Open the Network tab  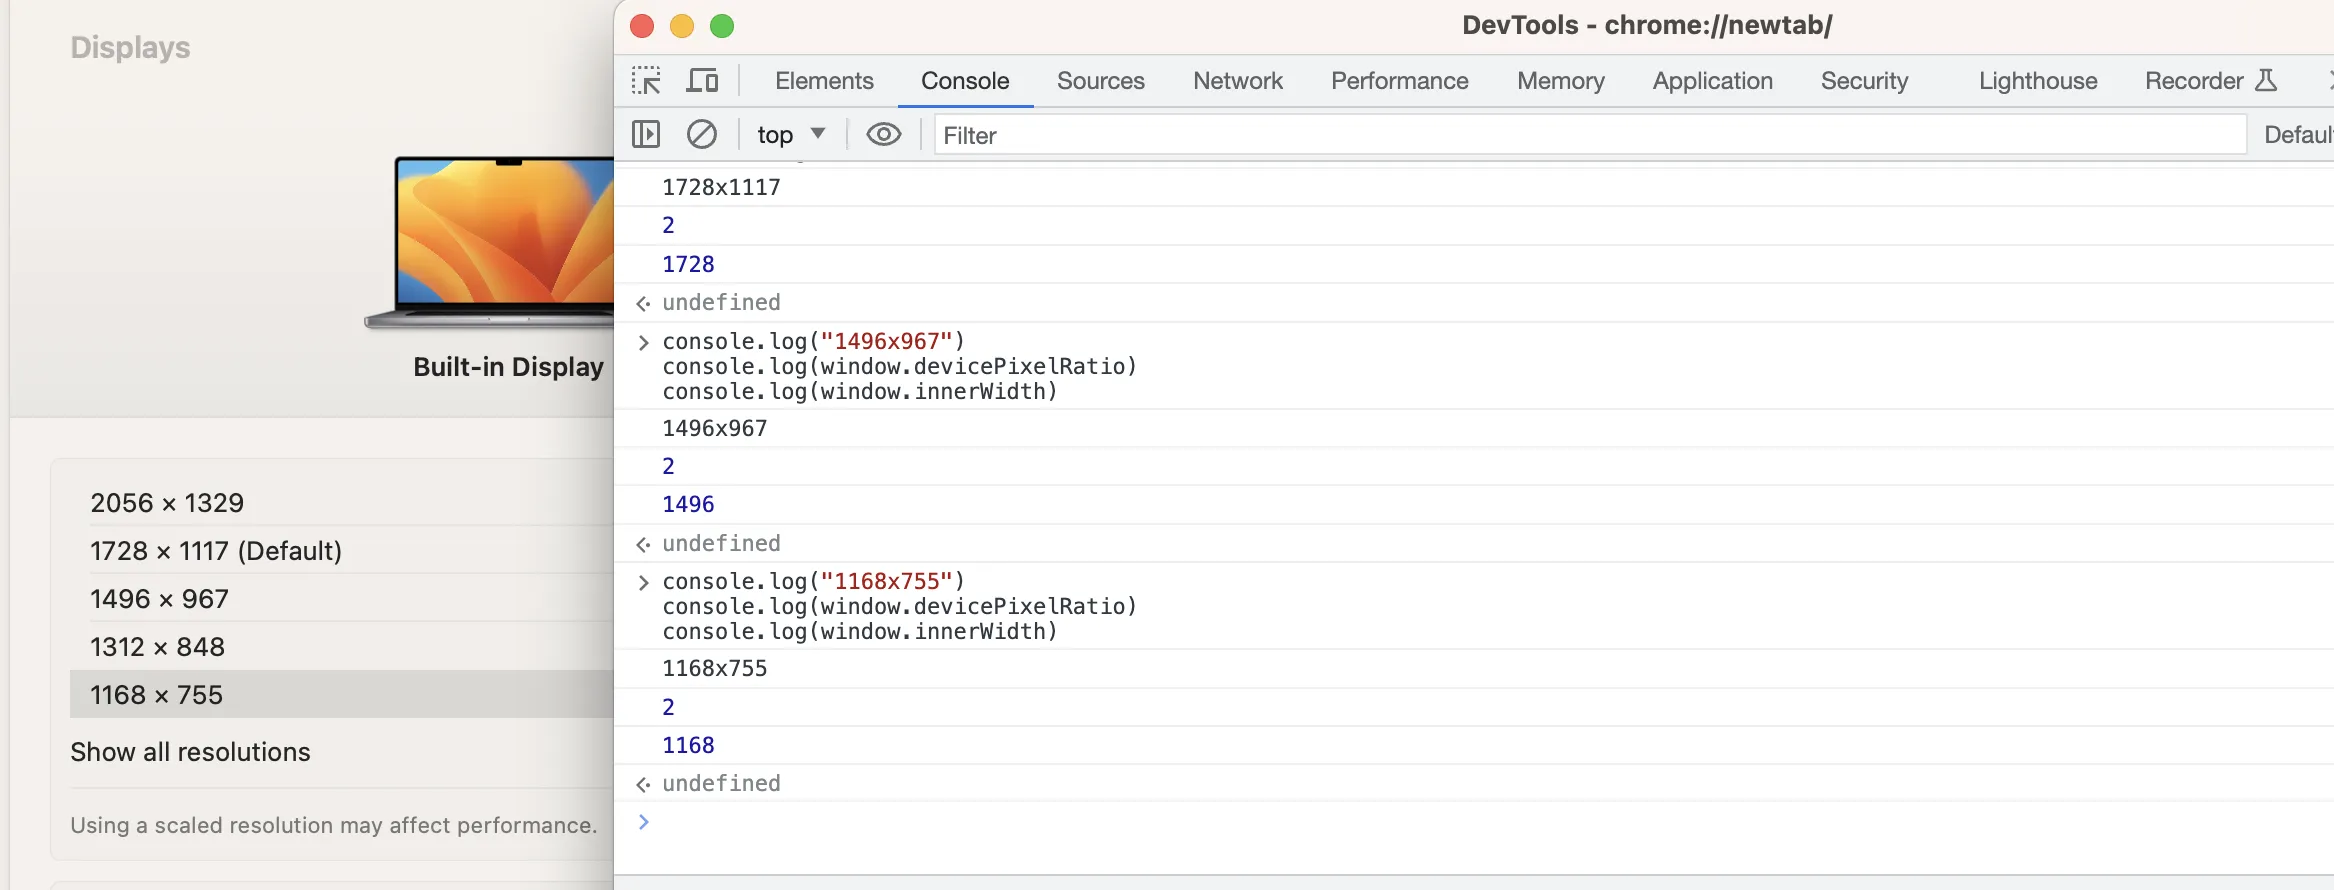point(1237,81)
